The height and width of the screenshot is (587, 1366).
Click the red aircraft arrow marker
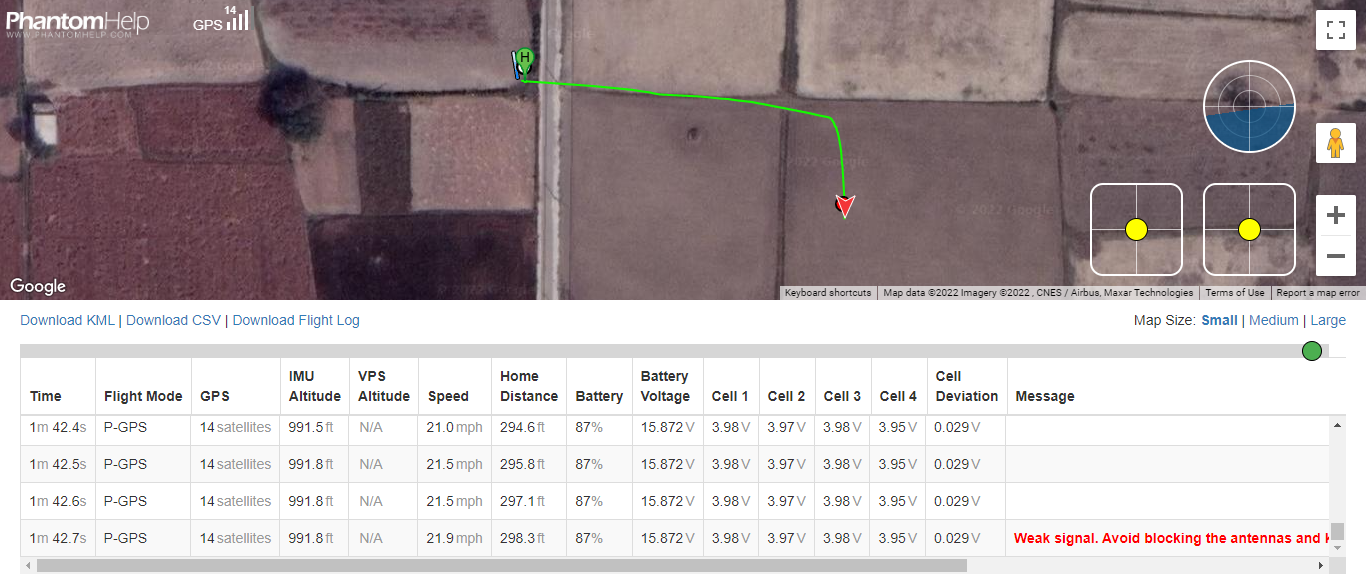click(x=846, y=206)
